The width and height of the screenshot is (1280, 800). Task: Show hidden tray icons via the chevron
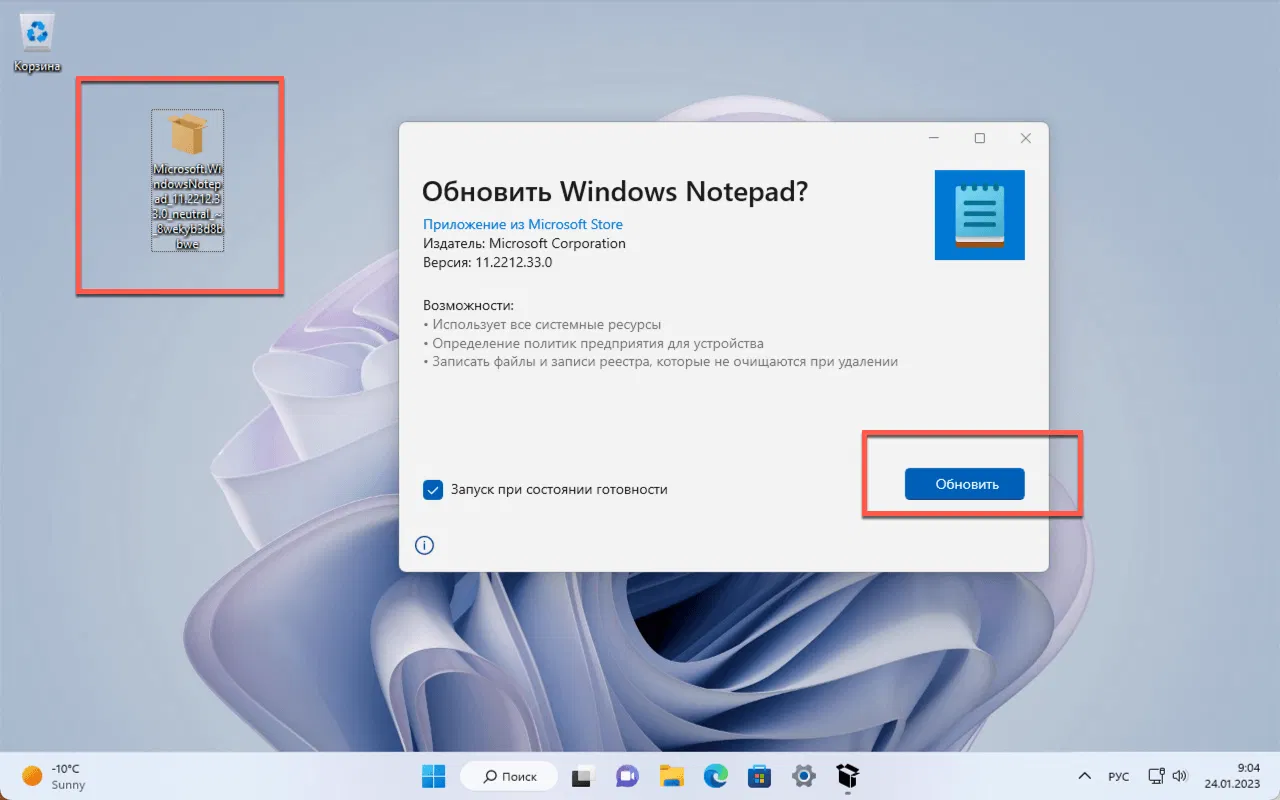[x=1084, y=776]
